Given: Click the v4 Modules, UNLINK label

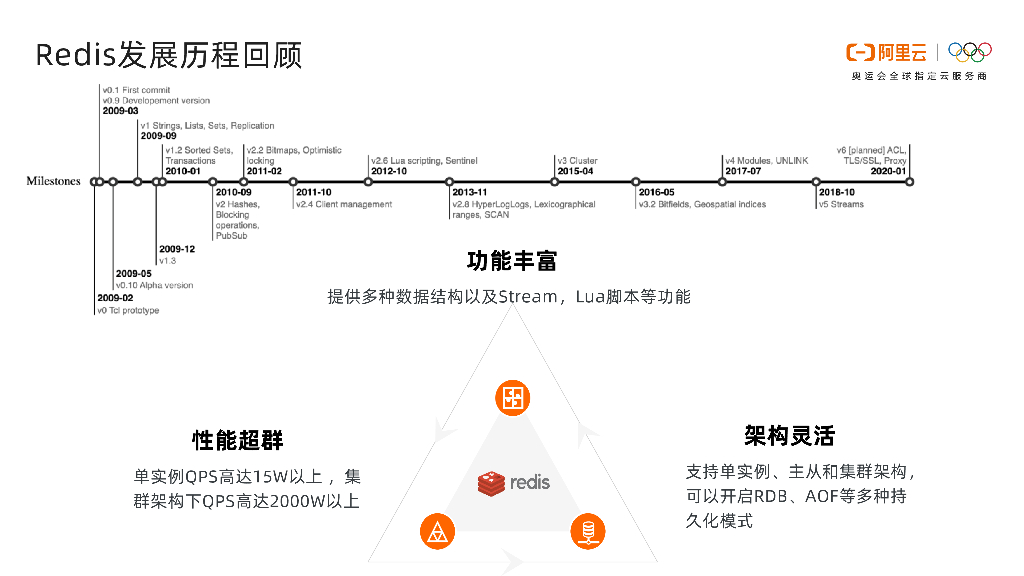Looking at the screenshot, I should (767, 161).
